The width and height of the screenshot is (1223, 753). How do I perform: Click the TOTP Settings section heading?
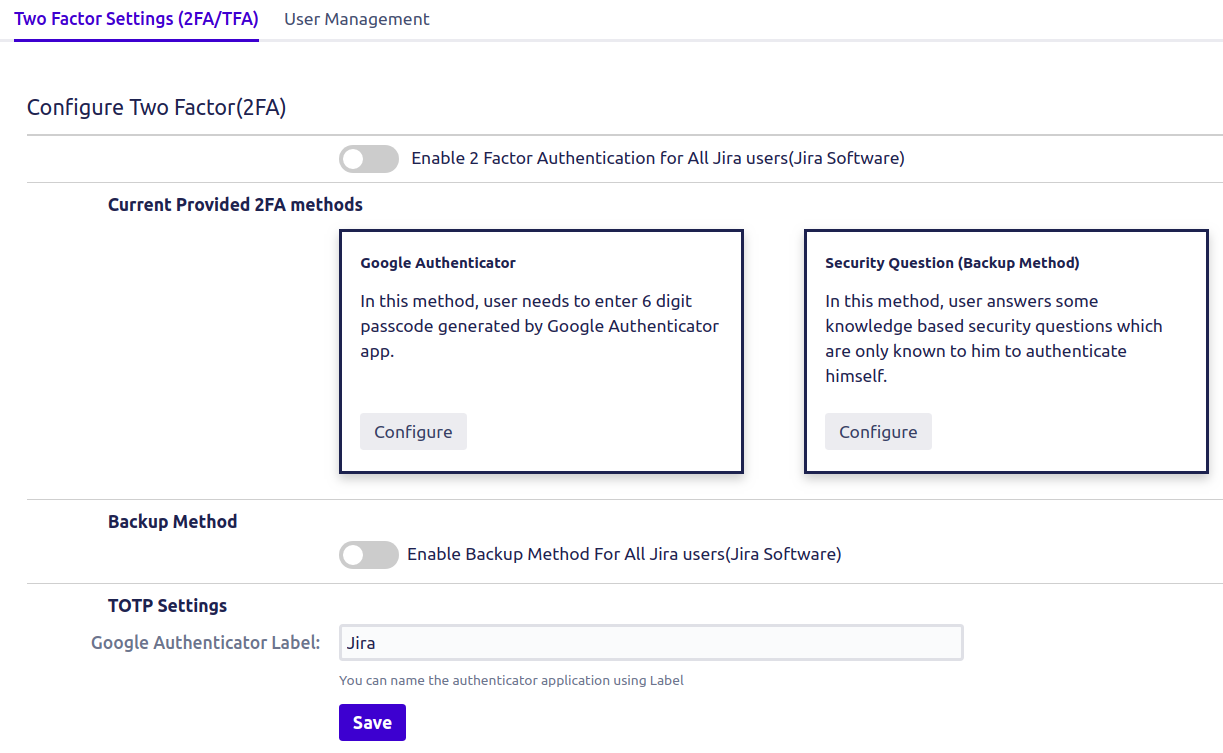(x=167, y=606)
